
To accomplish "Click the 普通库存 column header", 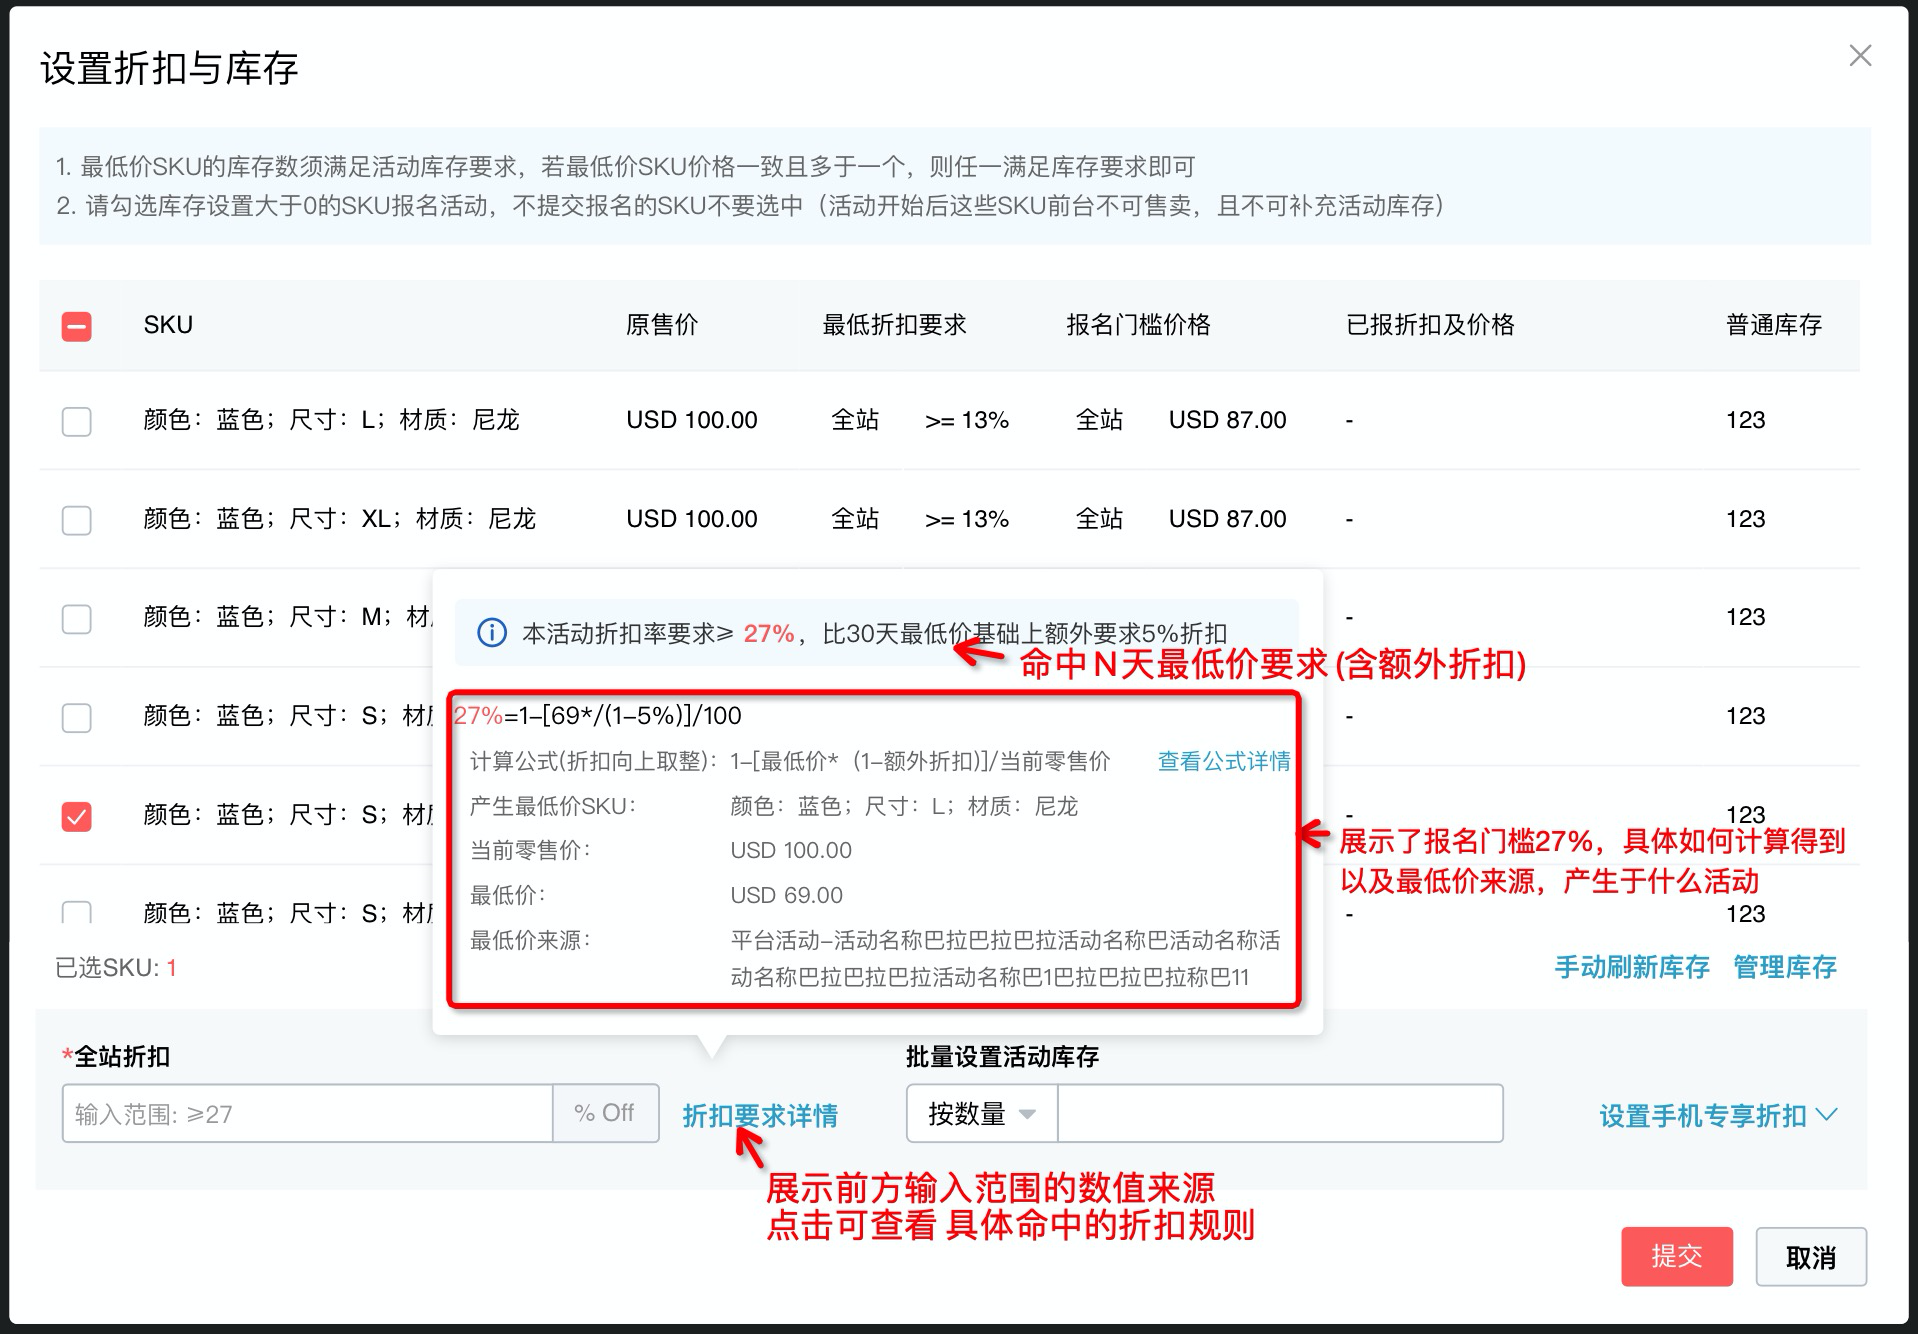I will 1774,325.
